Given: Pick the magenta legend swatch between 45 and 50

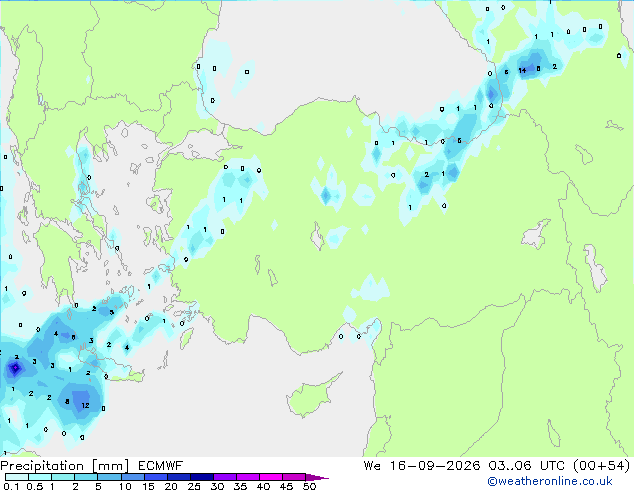Looking at the screenshot, I should [x=294, y=477].
